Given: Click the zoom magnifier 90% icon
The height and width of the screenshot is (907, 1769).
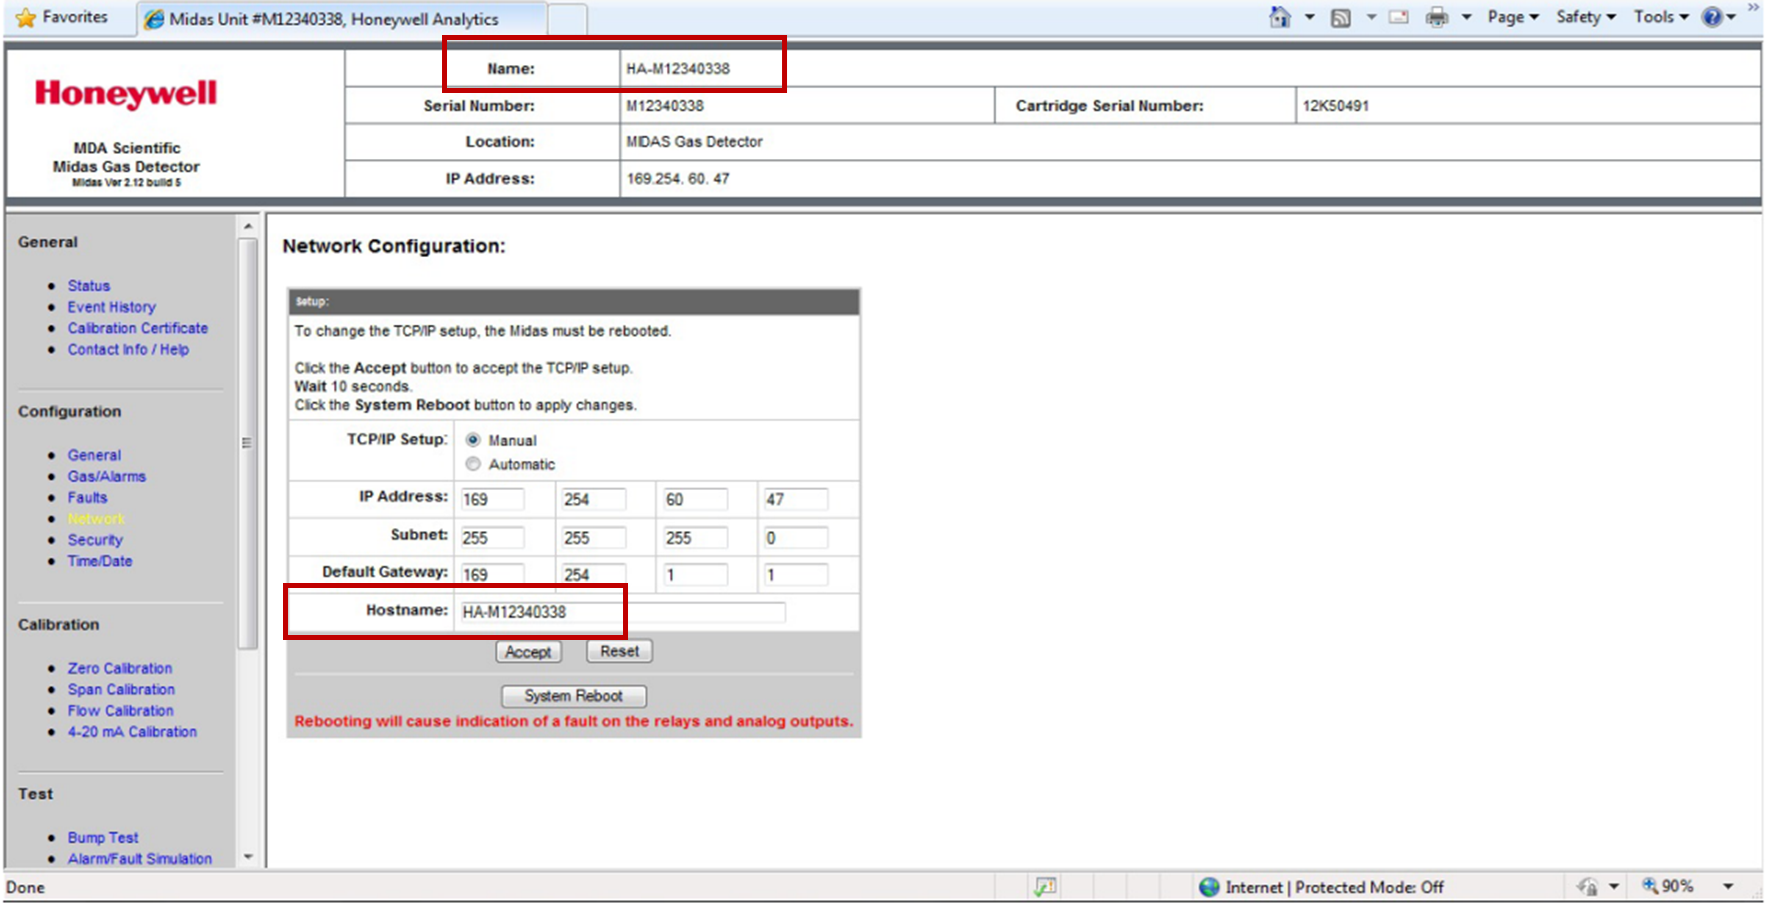Looking at the screenshot, I should [x=1650, y=886].
